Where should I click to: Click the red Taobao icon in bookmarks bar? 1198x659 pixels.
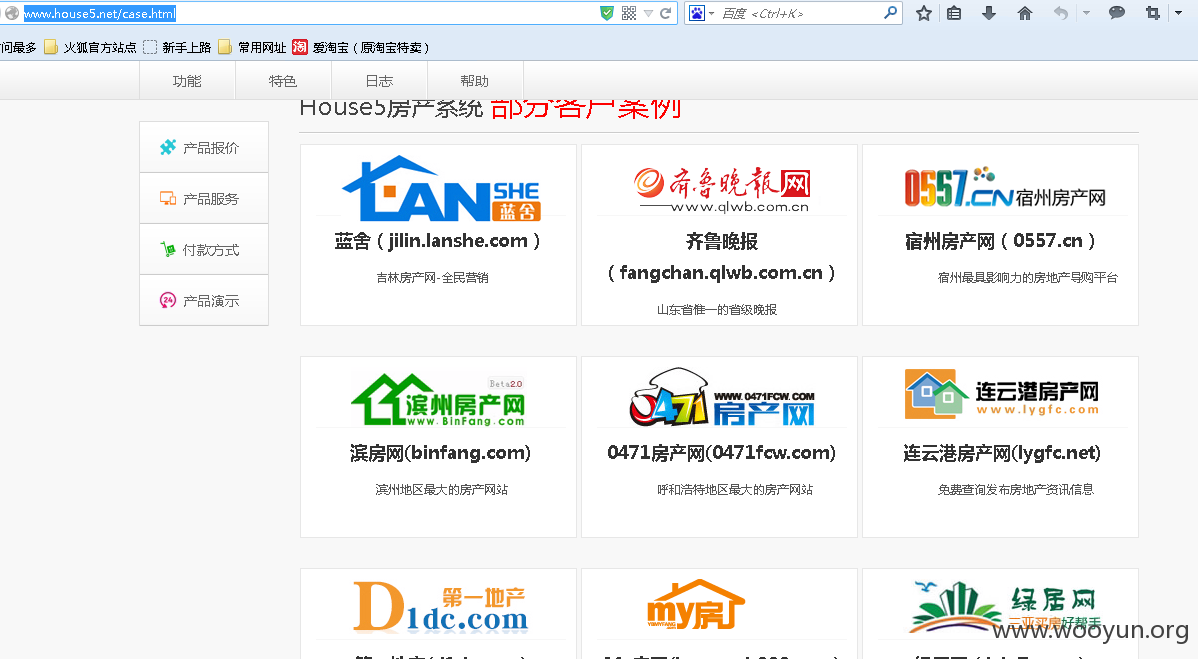click(x=300, y=47)
